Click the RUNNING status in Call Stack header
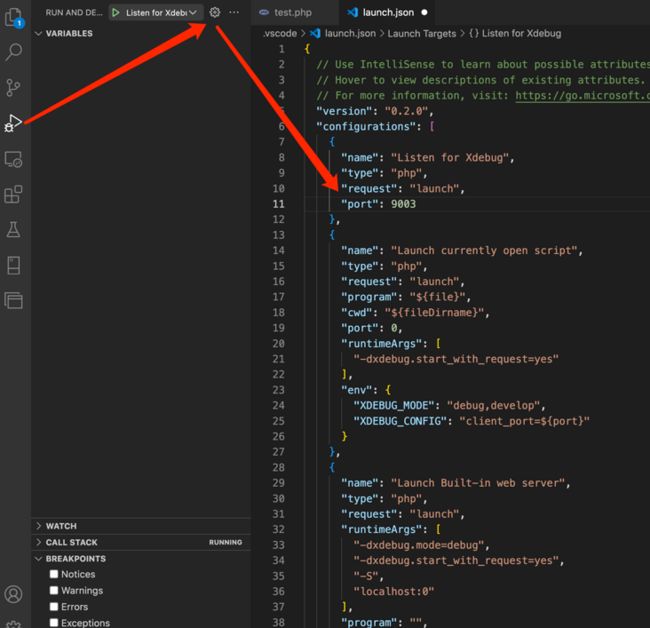This screenshot has width=650, height=628. click(226, 542)
